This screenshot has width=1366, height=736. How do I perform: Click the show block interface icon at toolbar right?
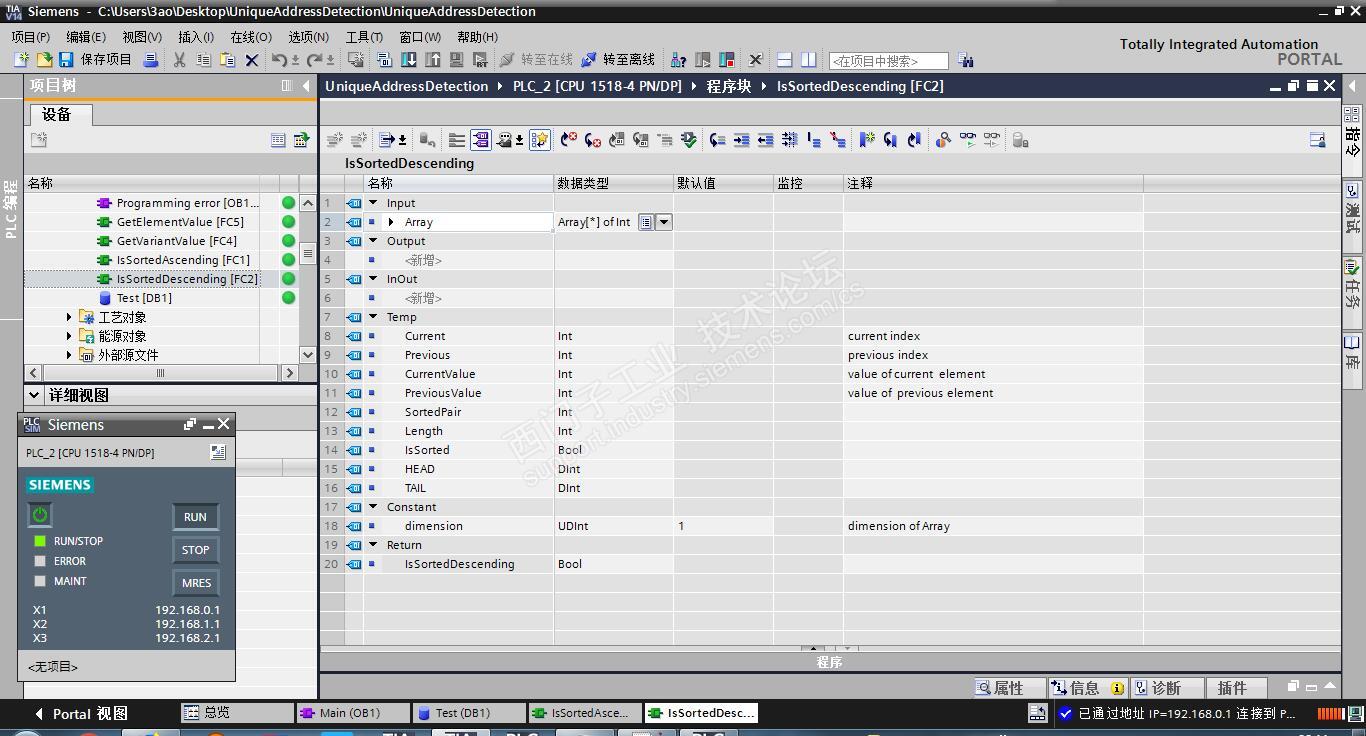pos(1318,140)
